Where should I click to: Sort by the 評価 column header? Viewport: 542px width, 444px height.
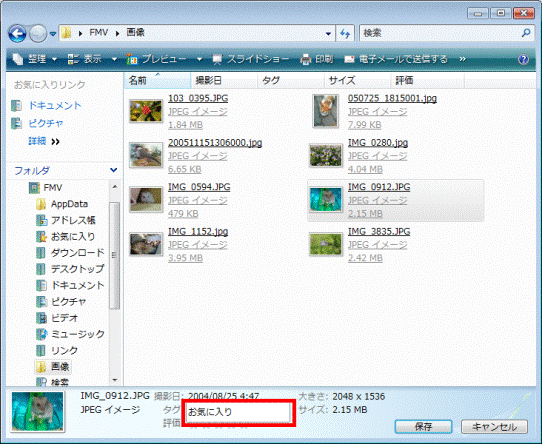coord(428,81)
